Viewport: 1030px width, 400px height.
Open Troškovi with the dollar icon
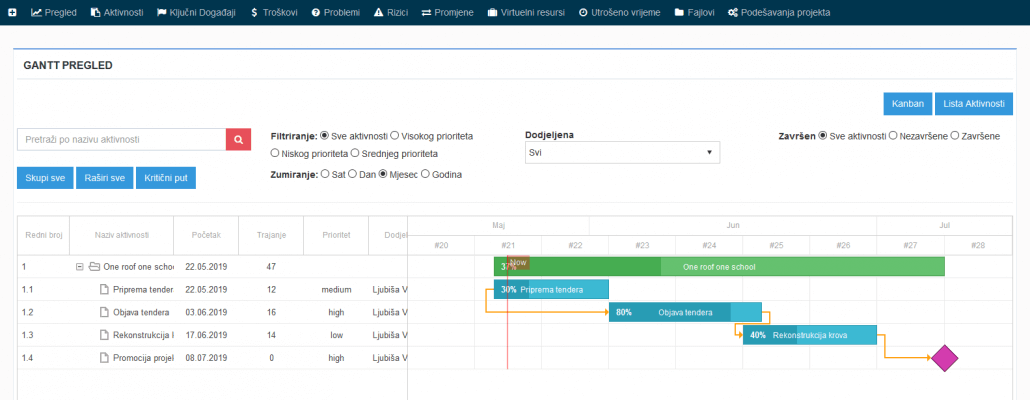[x=274, y=12]
